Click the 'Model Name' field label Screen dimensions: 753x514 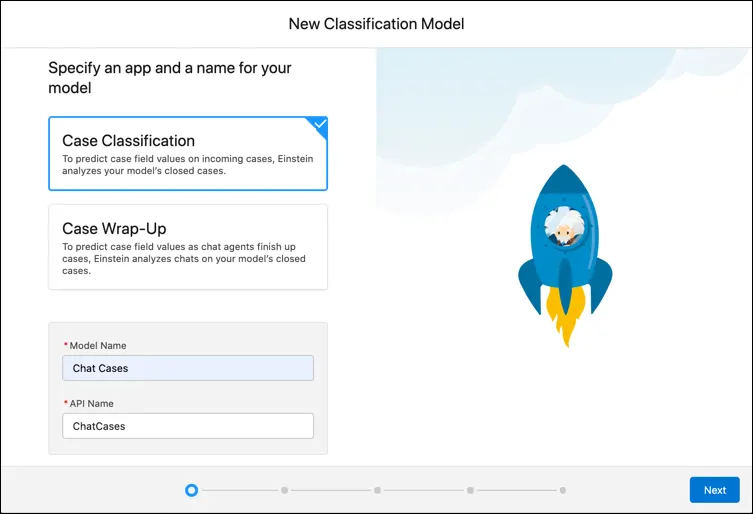tap(97, 345)
